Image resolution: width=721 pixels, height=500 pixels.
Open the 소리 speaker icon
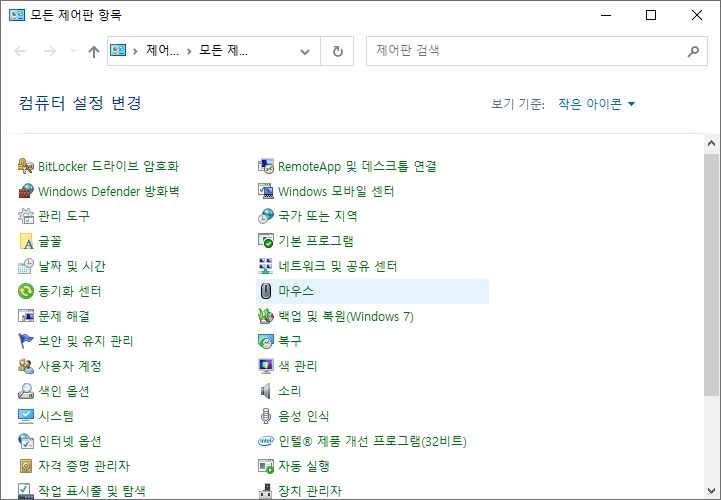tap(266, 391)
